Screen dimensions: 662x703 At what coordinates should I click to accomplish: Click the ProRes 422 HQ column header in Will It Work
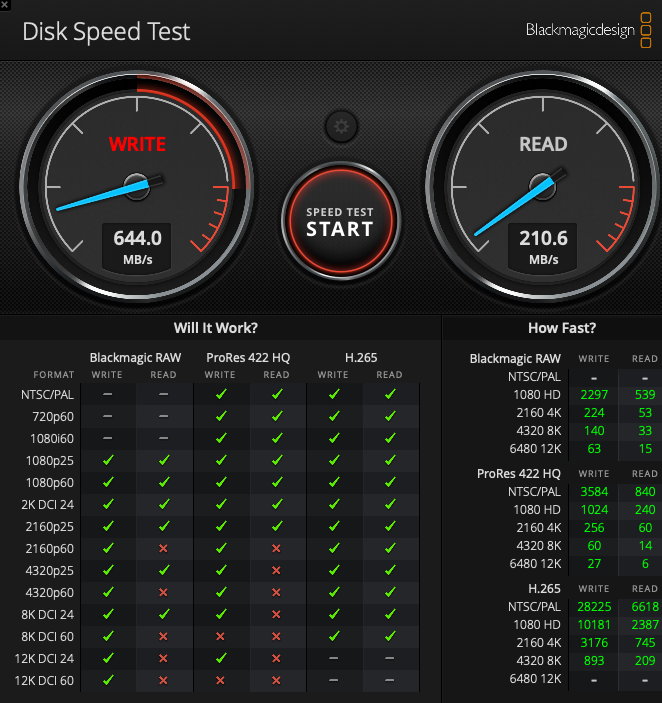(x=248, y=358)
